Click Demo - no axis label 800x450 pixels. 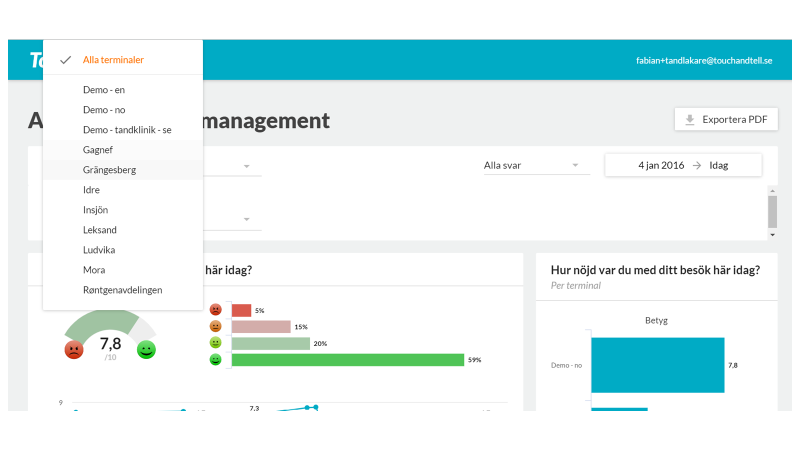point(566,365)
